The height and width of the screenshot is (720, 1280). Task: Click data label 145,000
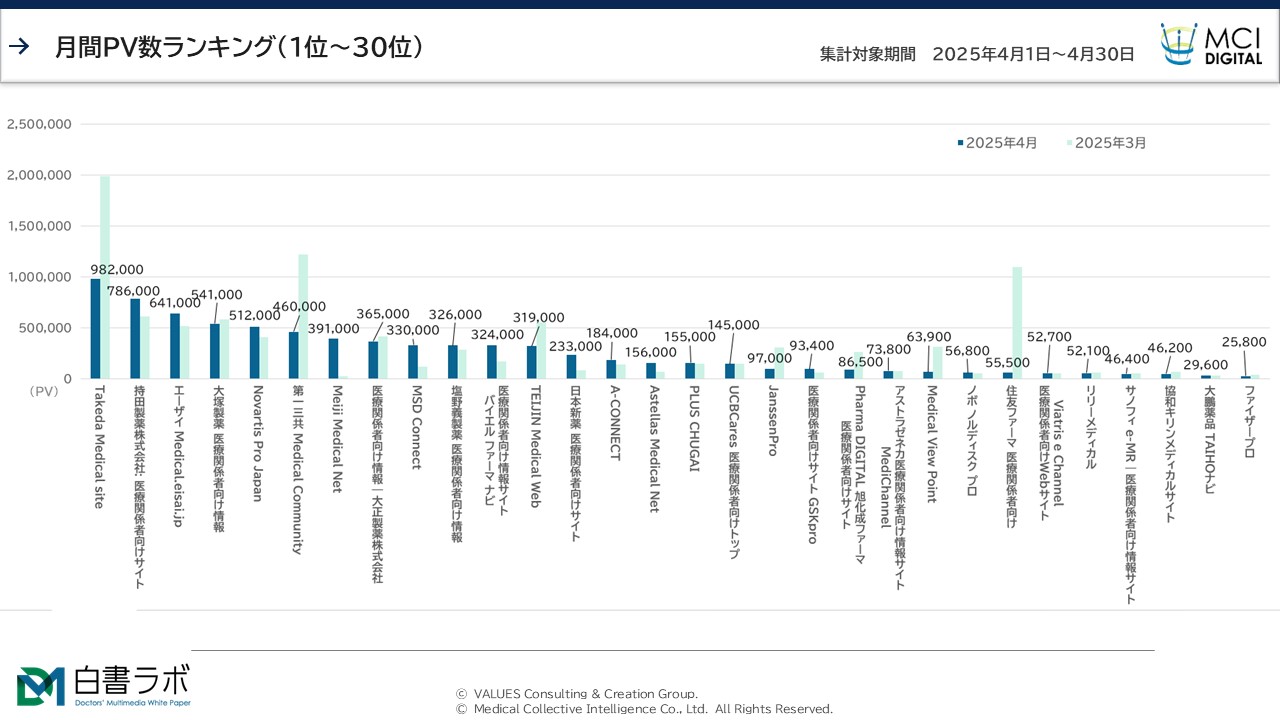[x=734, y=324]
